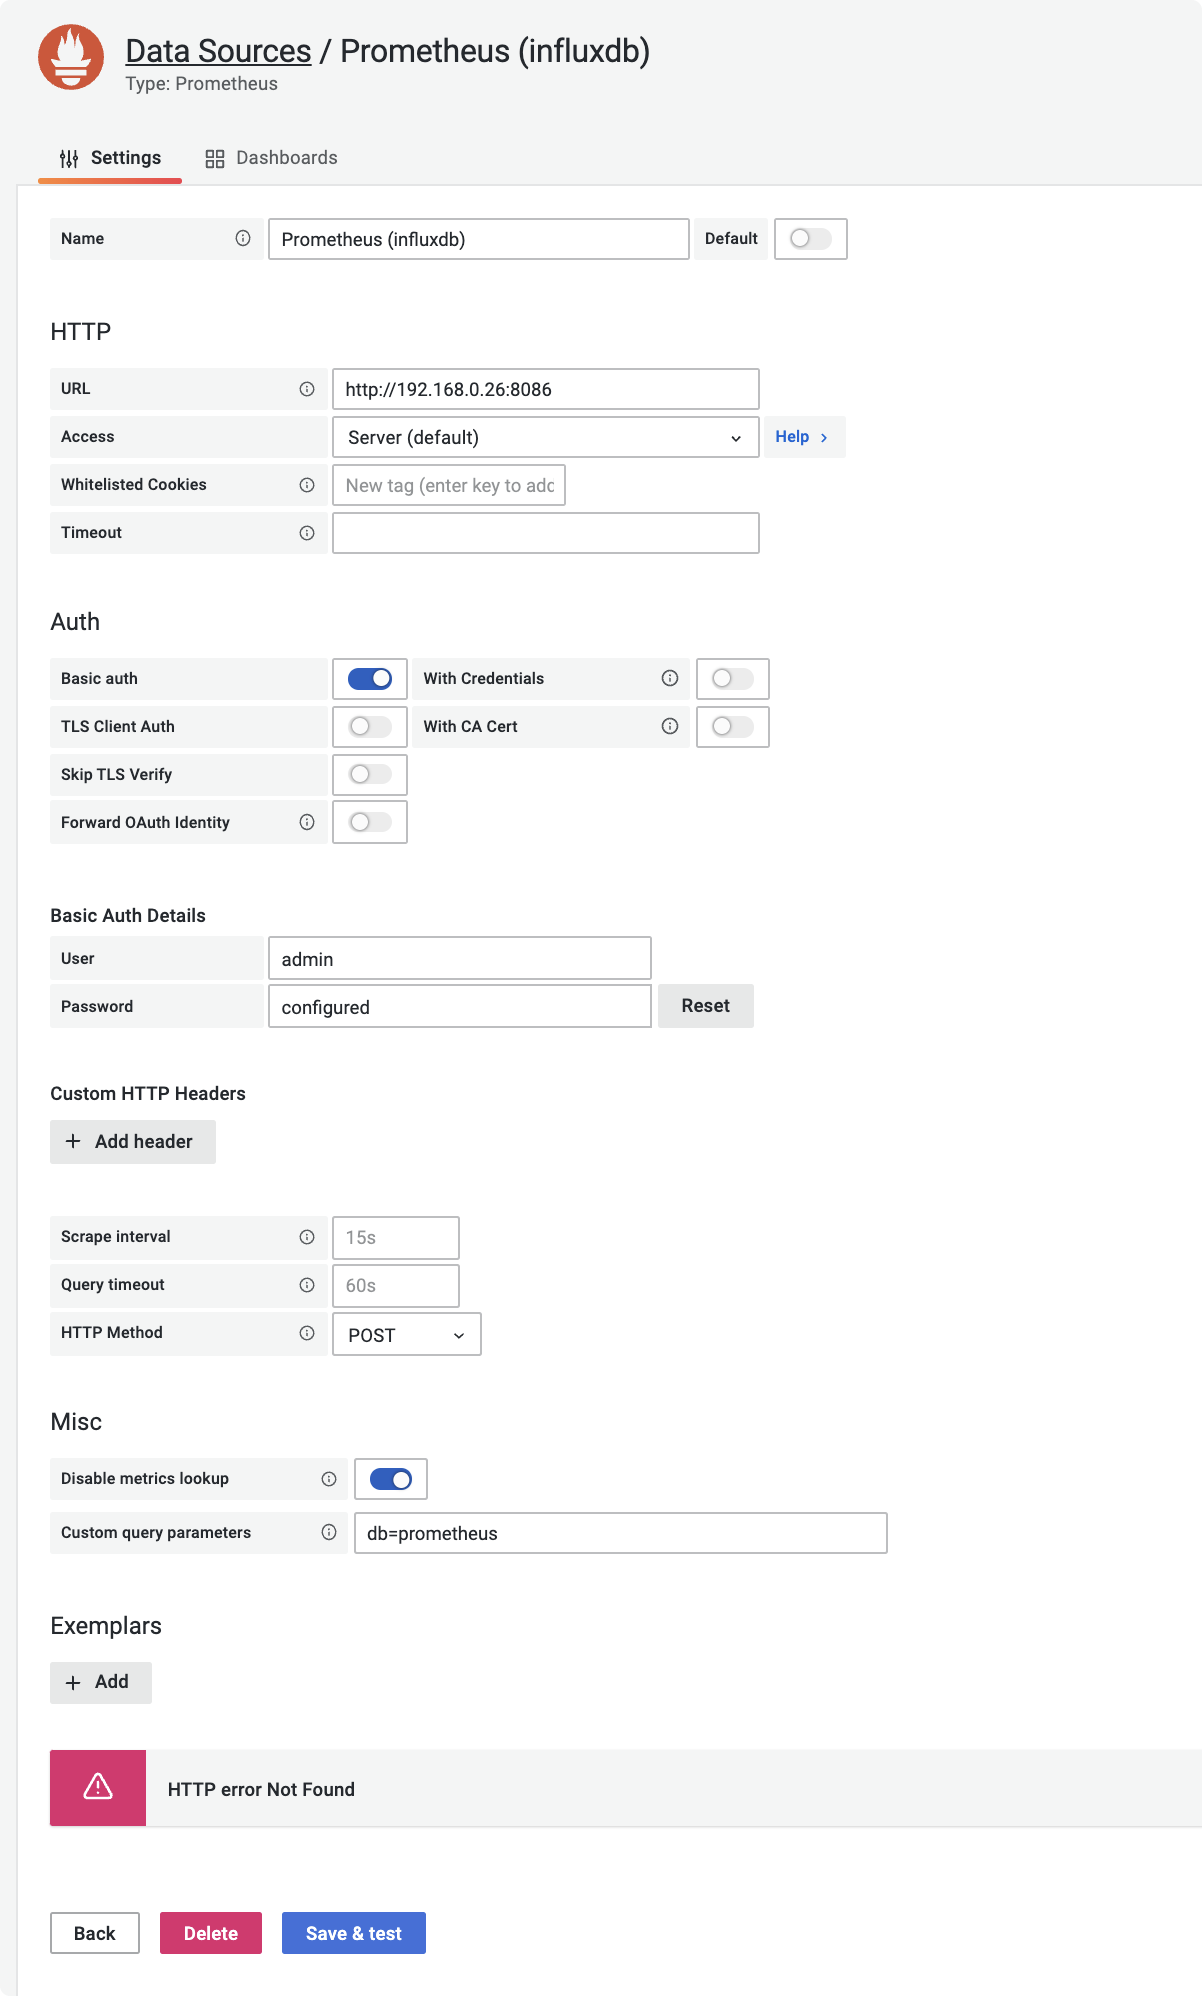Turn off Disable metrics lookup toggle
1202x1996 pixels.
point(391,1479)
